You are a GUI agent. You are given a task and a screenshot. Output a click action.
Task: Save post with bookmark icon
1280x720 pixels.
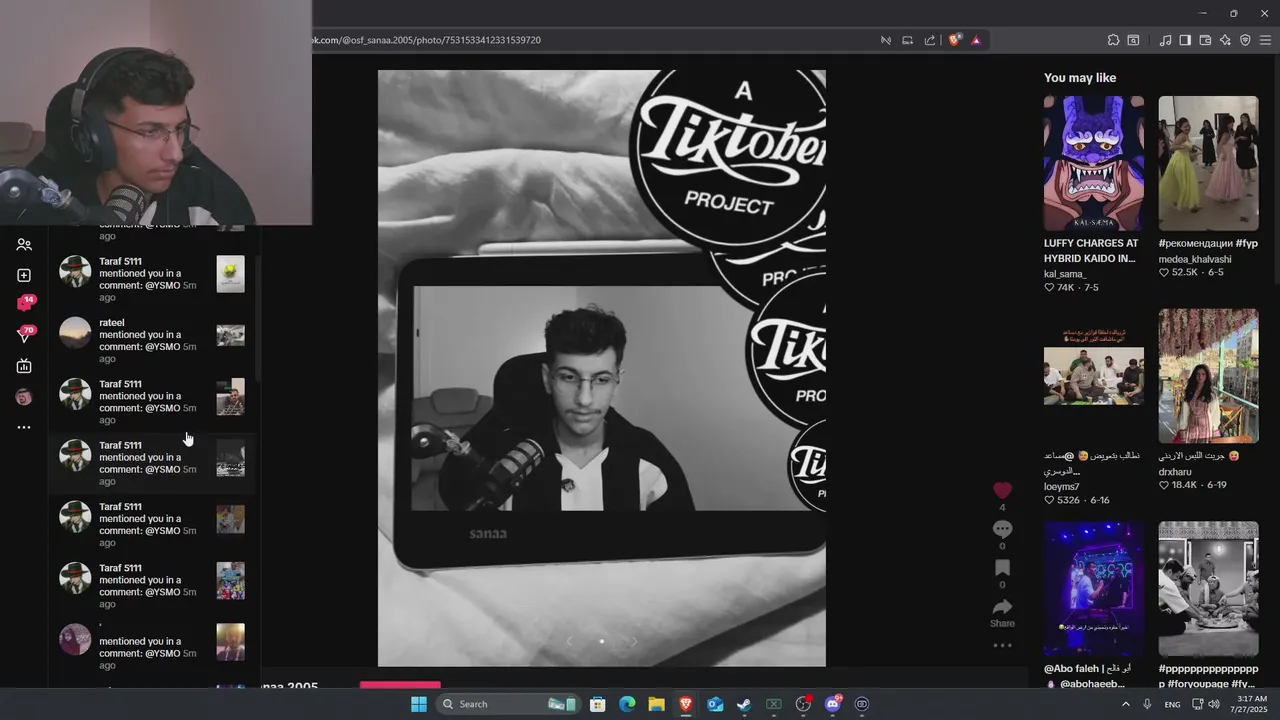1002,568
